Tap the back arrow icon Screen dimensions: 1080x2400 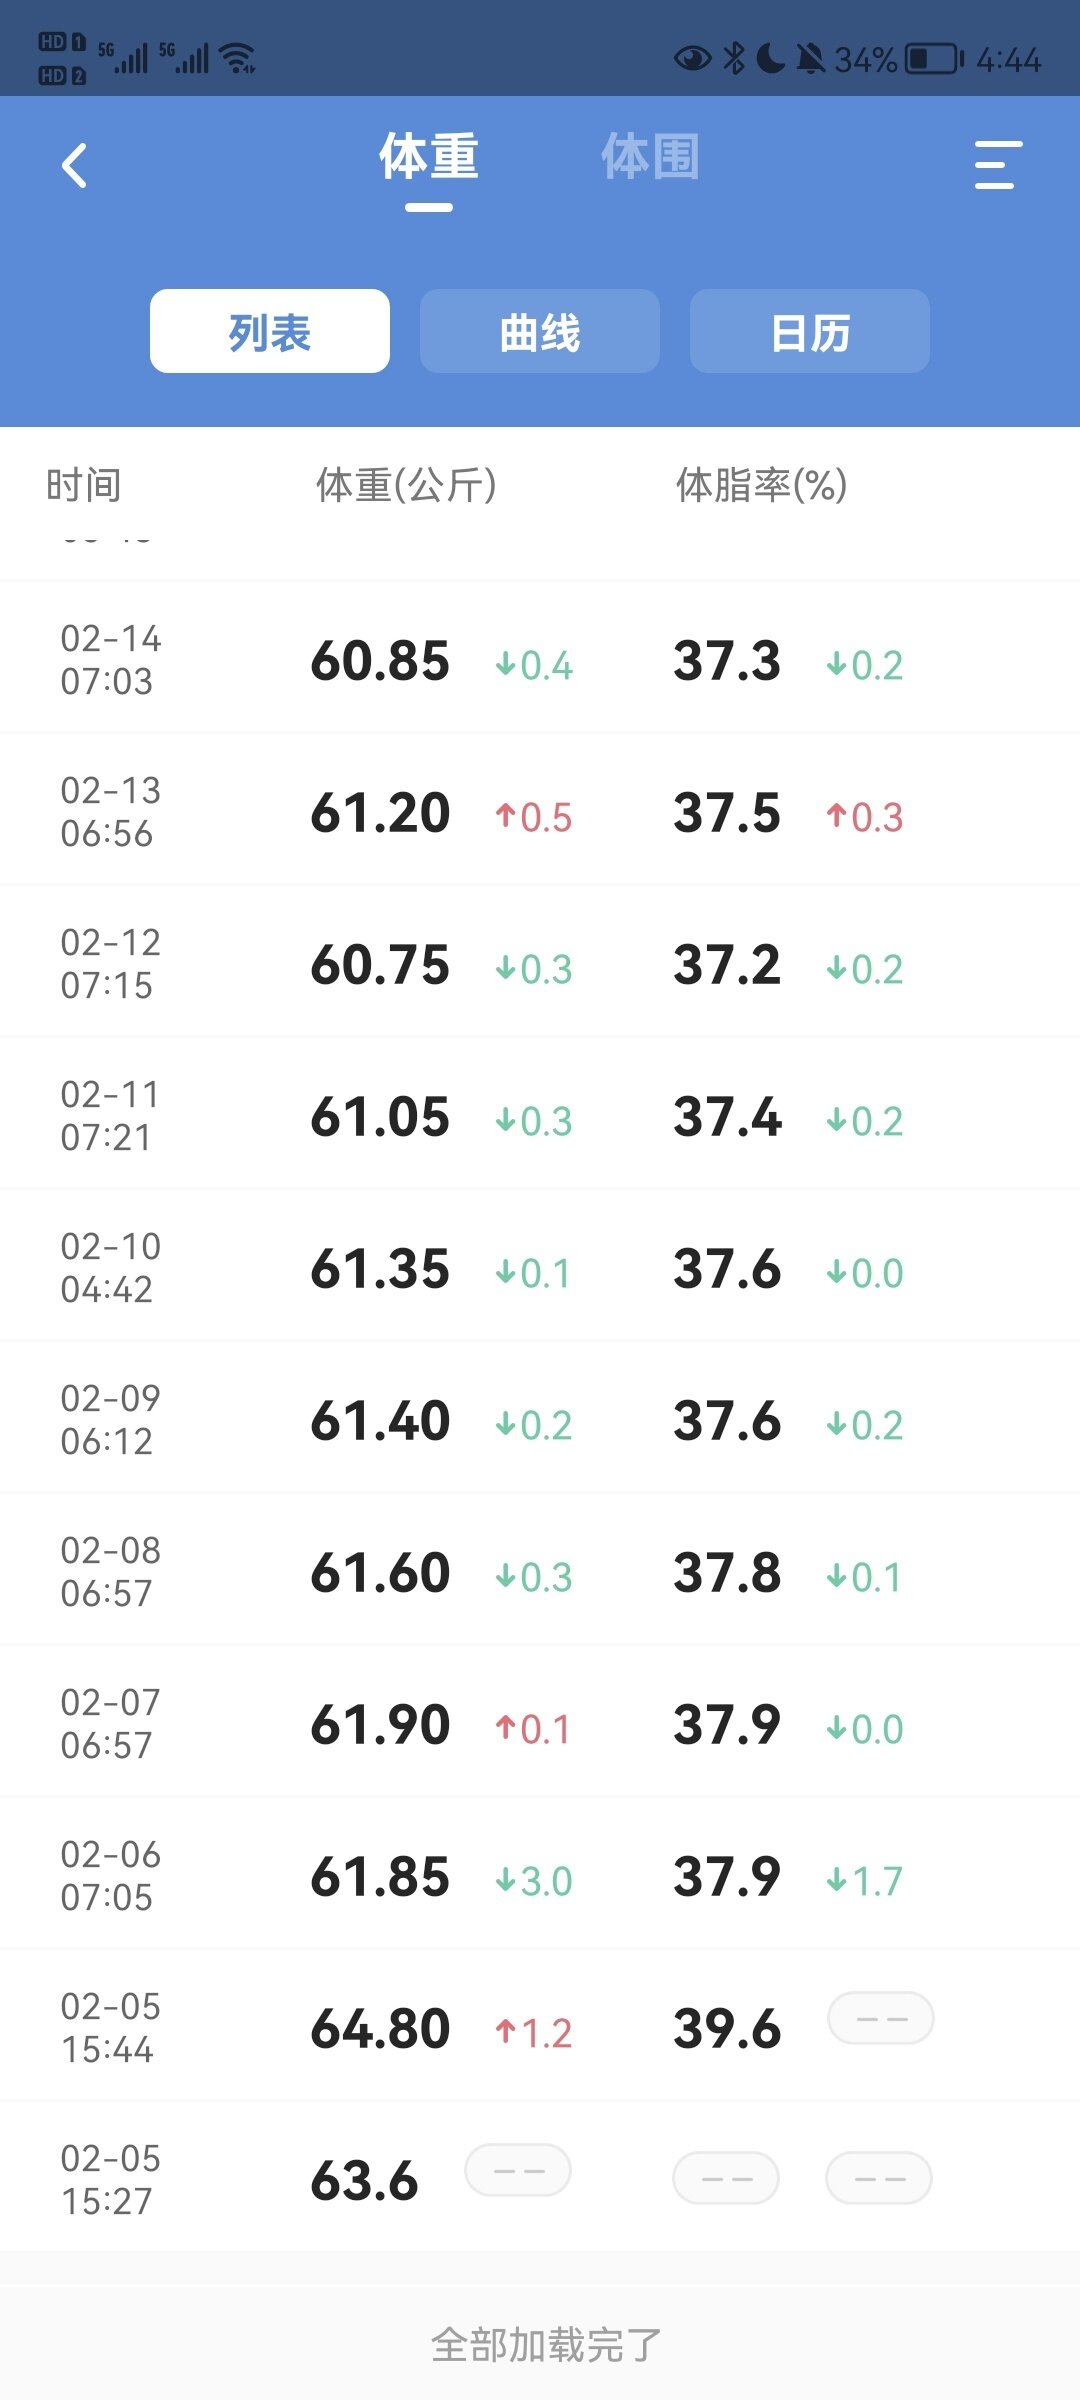pos(75,165)
